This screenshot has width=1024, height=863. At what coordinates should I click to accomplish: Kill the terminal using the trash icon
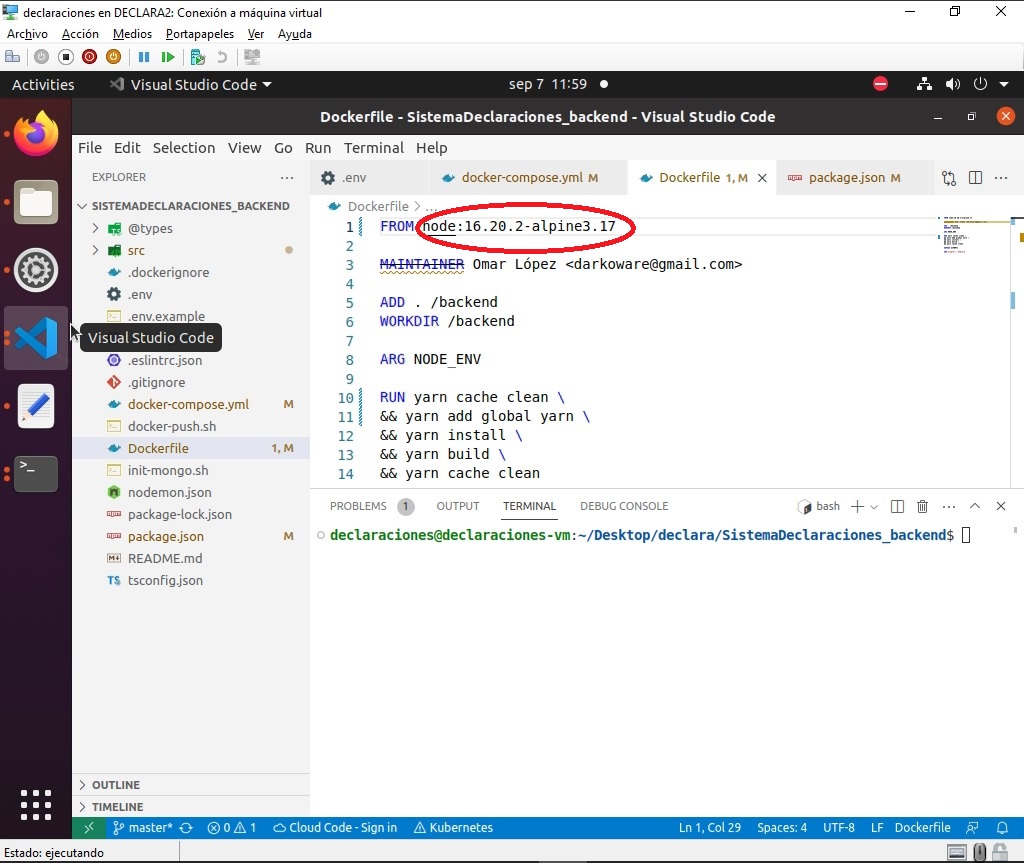coord(922,507)
